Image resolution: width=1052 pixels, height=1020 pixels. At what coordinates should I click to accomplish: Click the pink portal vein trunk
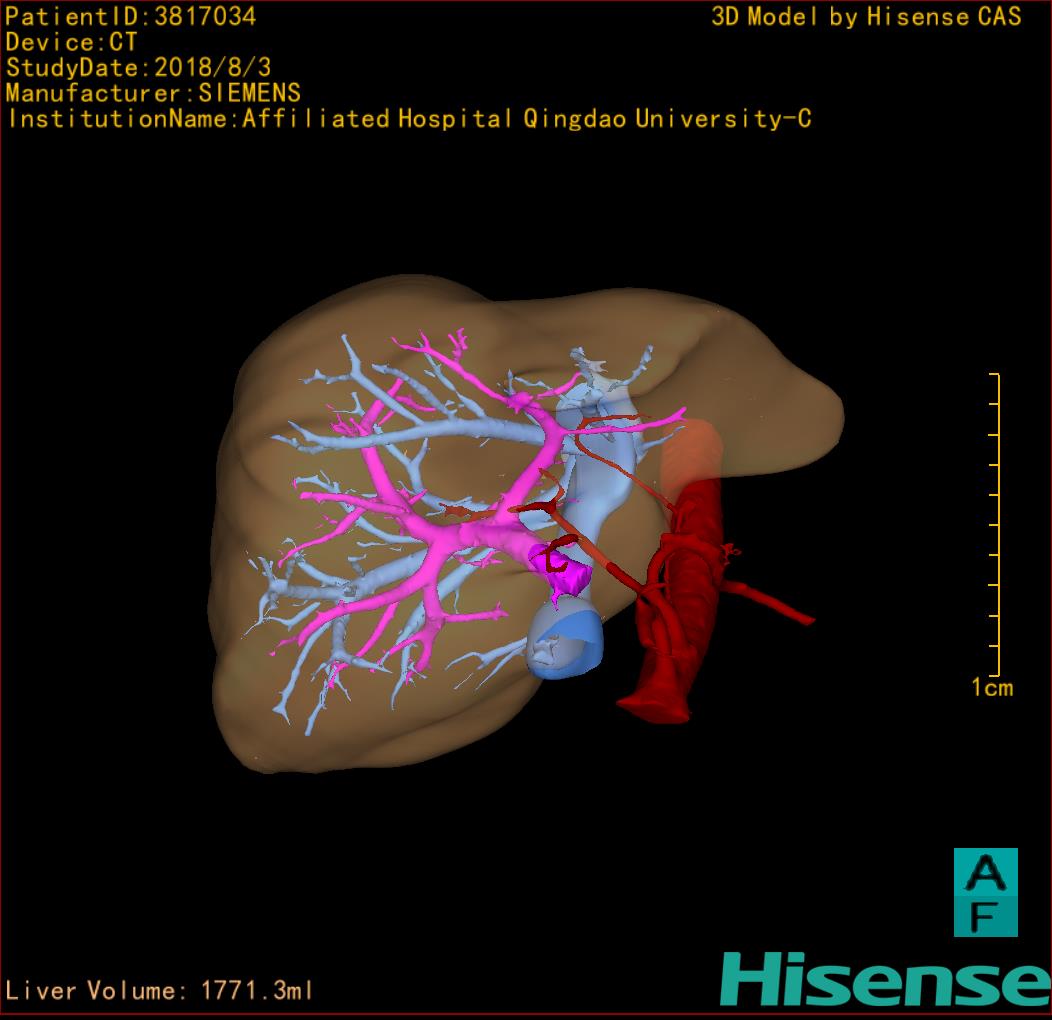[493, 533]
